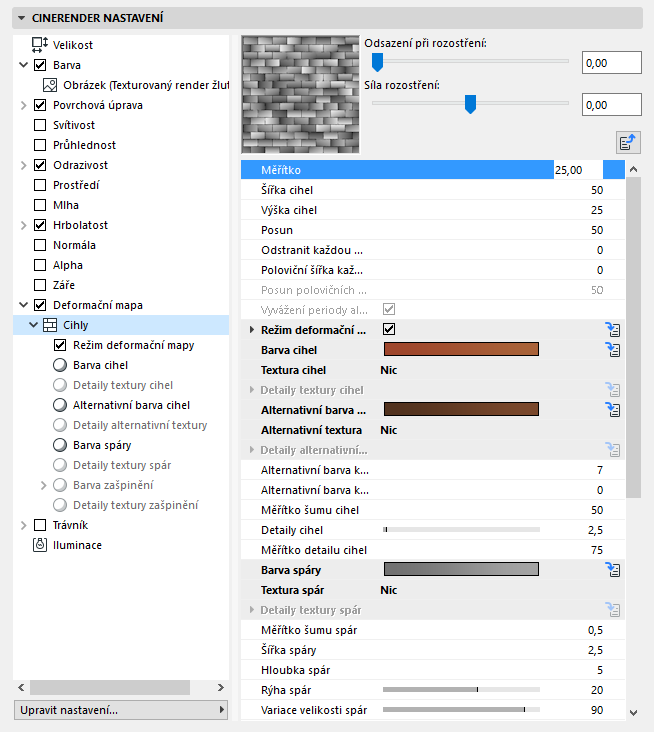Click Síla rozostření value field
654x732 pixels.
coord(612,105)
